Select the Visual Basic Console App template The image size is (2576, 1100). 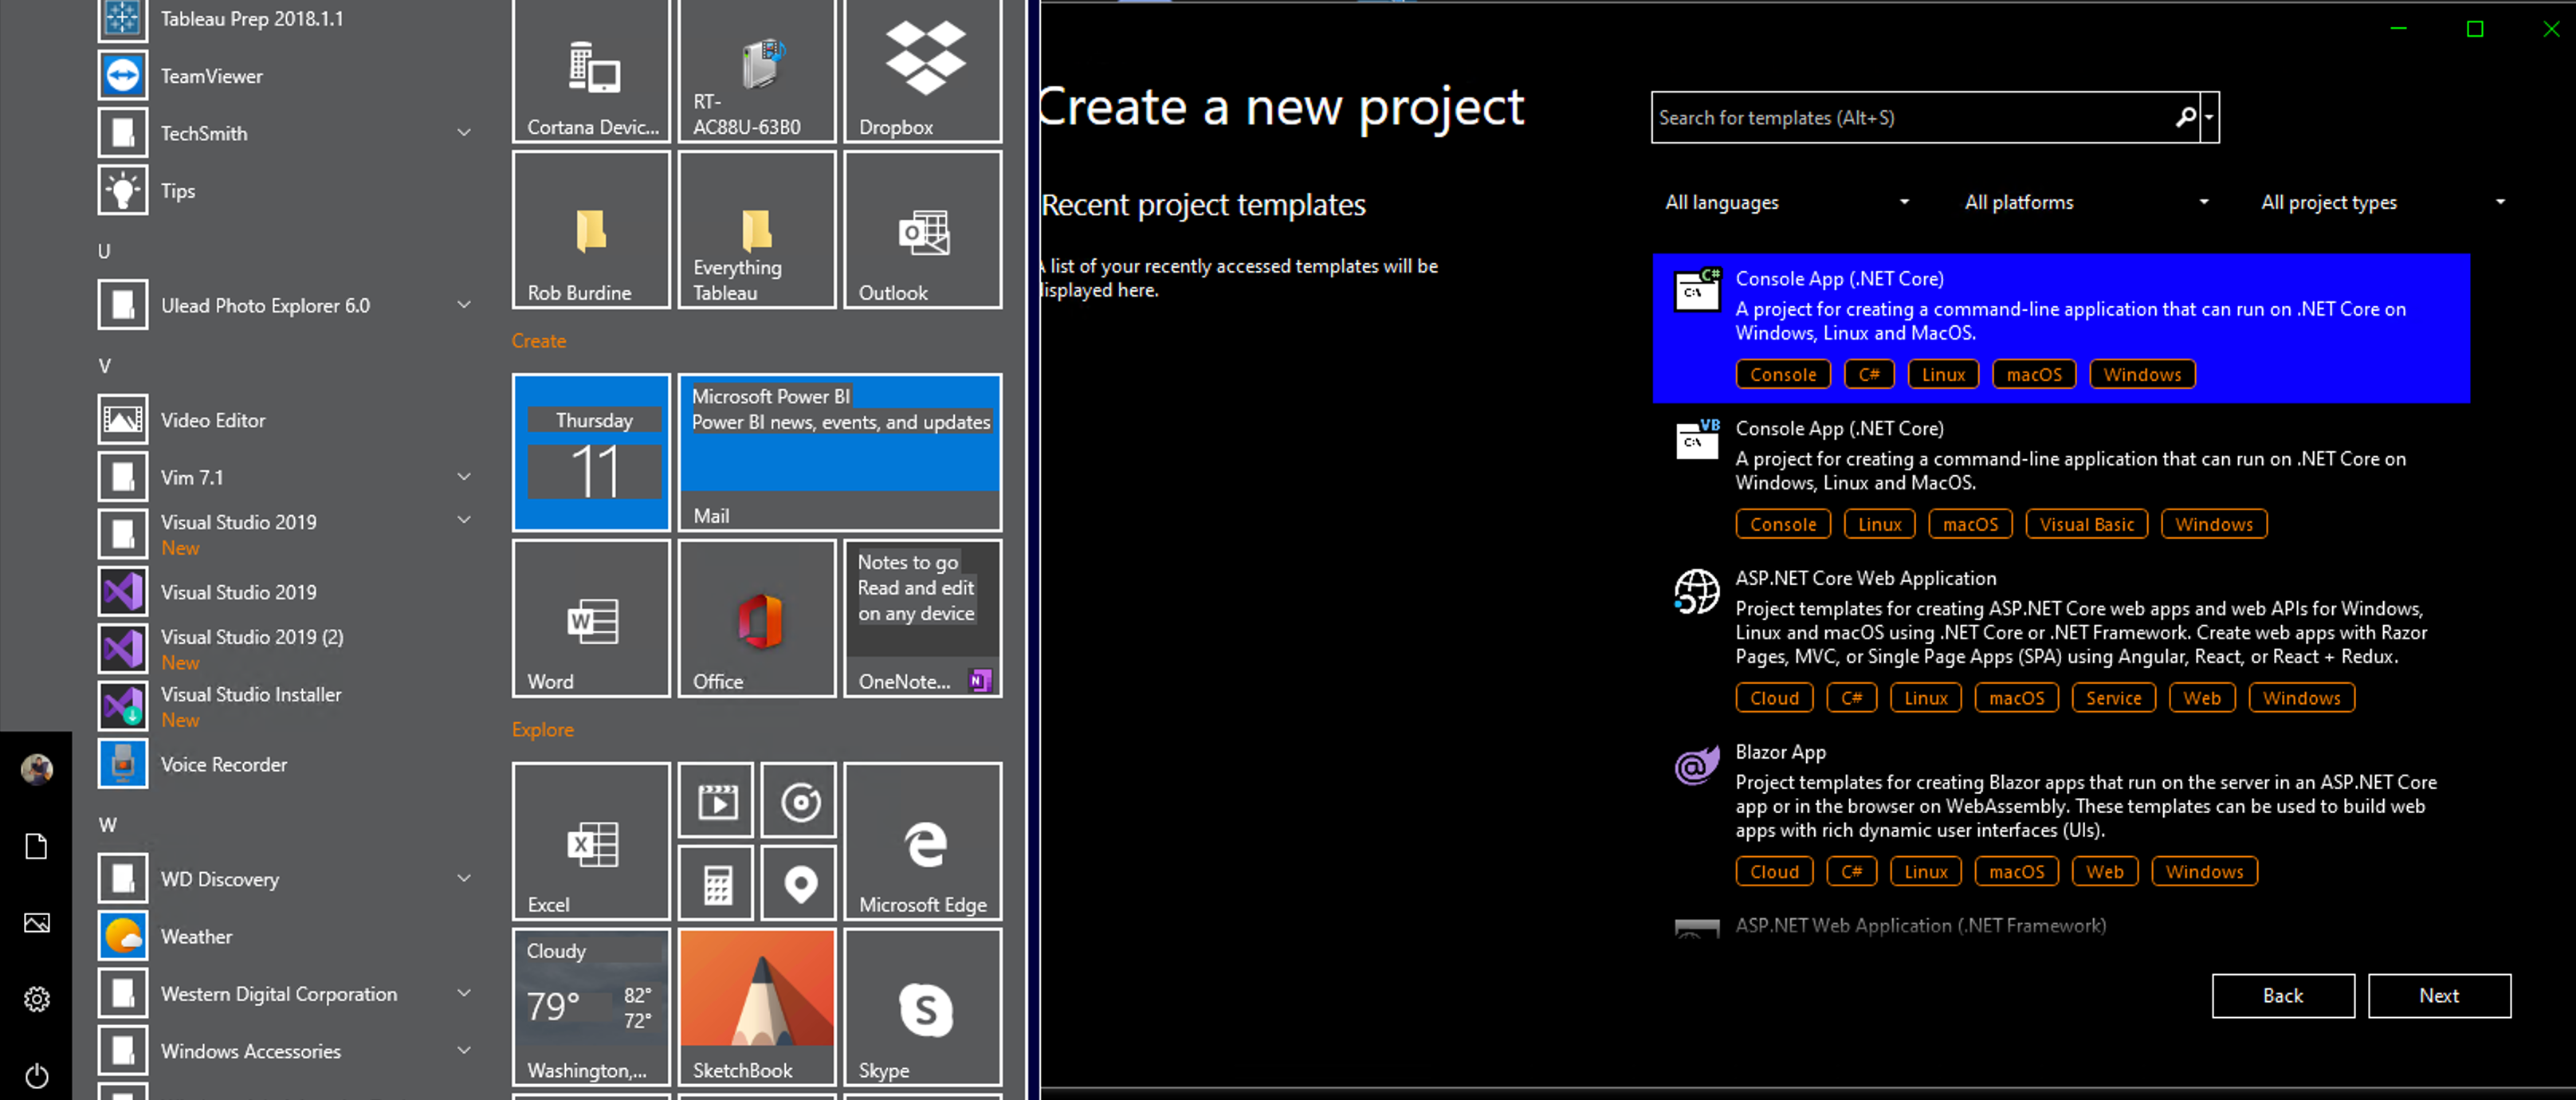(2060, 478)
